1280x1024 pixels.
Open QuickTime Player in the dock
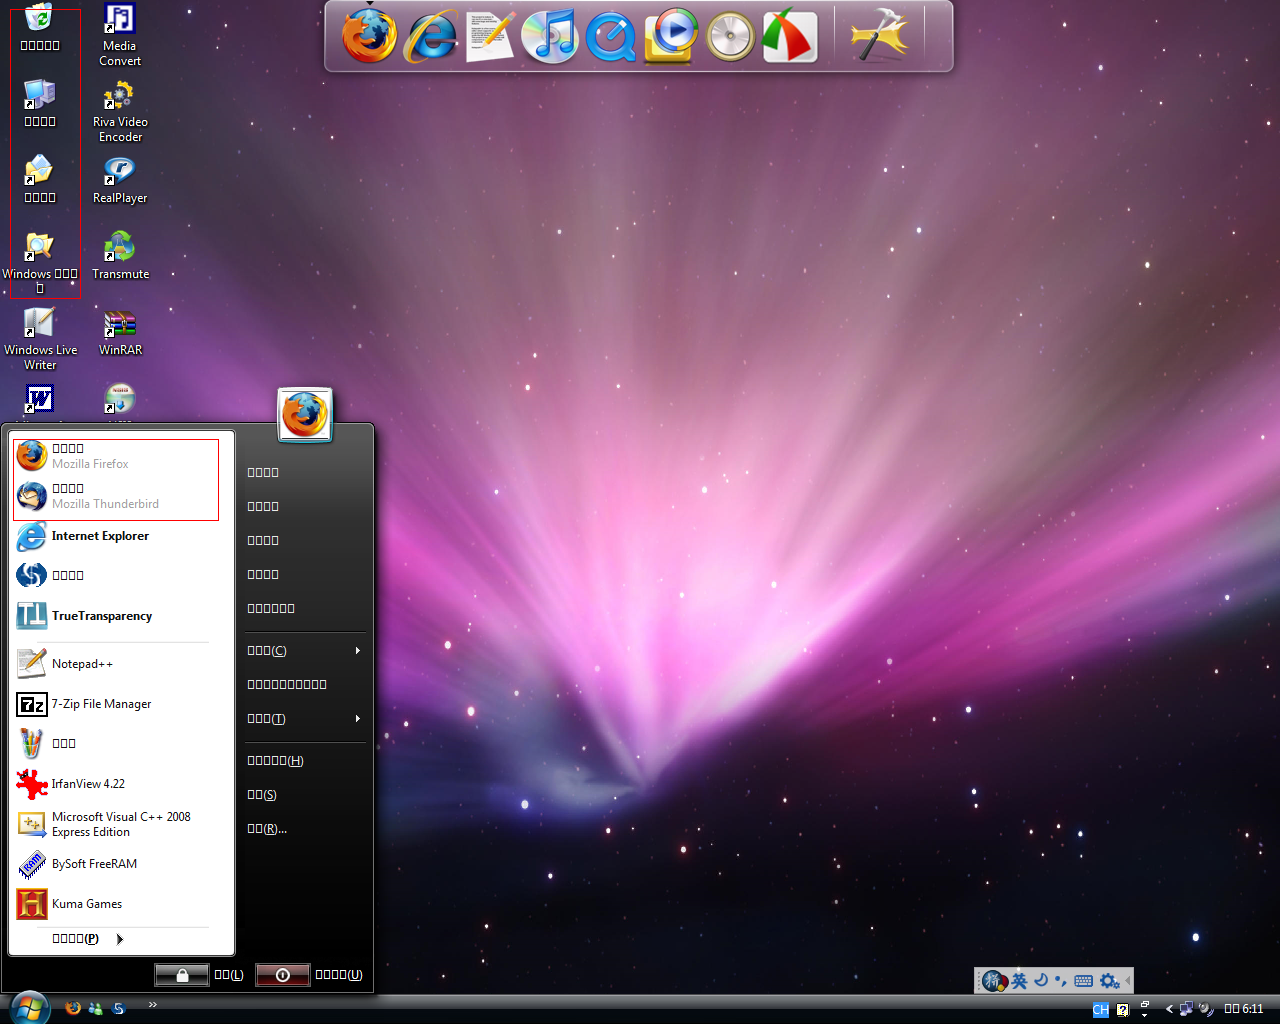(610, 38)
